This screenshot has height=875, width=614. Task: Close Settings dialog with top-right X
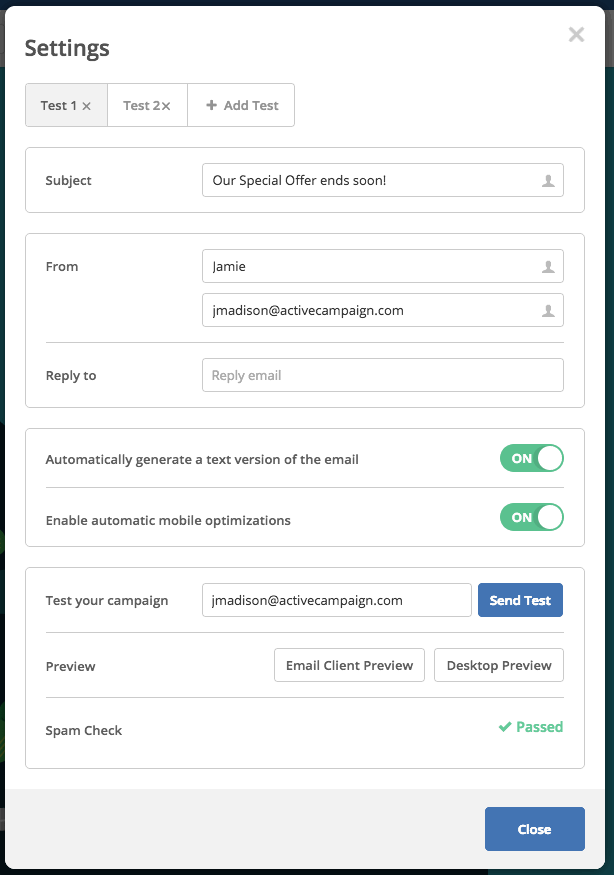pyautogui.click(x=577, y=35)
